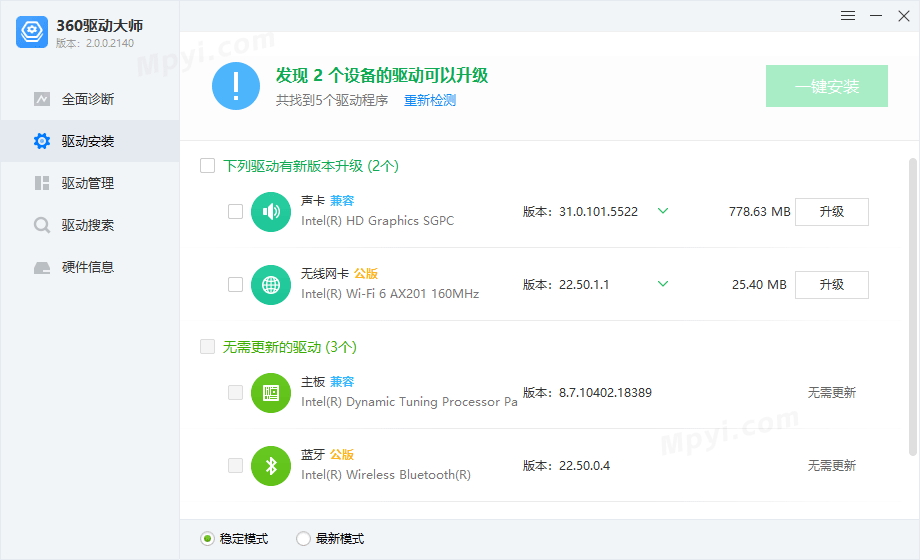Viewport: 920px width, 560px height.
Task: Click 升级 for the 声卡 driver
Action: pyautogui.click(x=832, y=212)
